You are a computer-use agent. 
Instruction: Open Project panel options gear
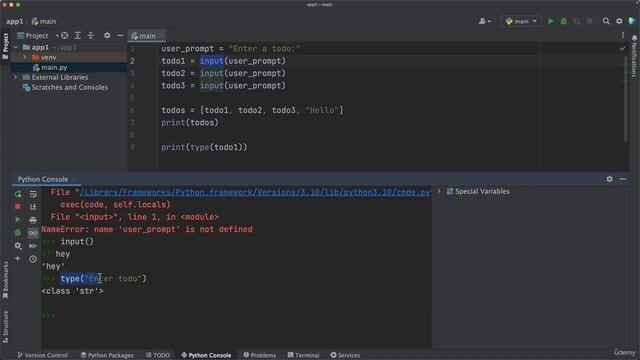point(107,36)
